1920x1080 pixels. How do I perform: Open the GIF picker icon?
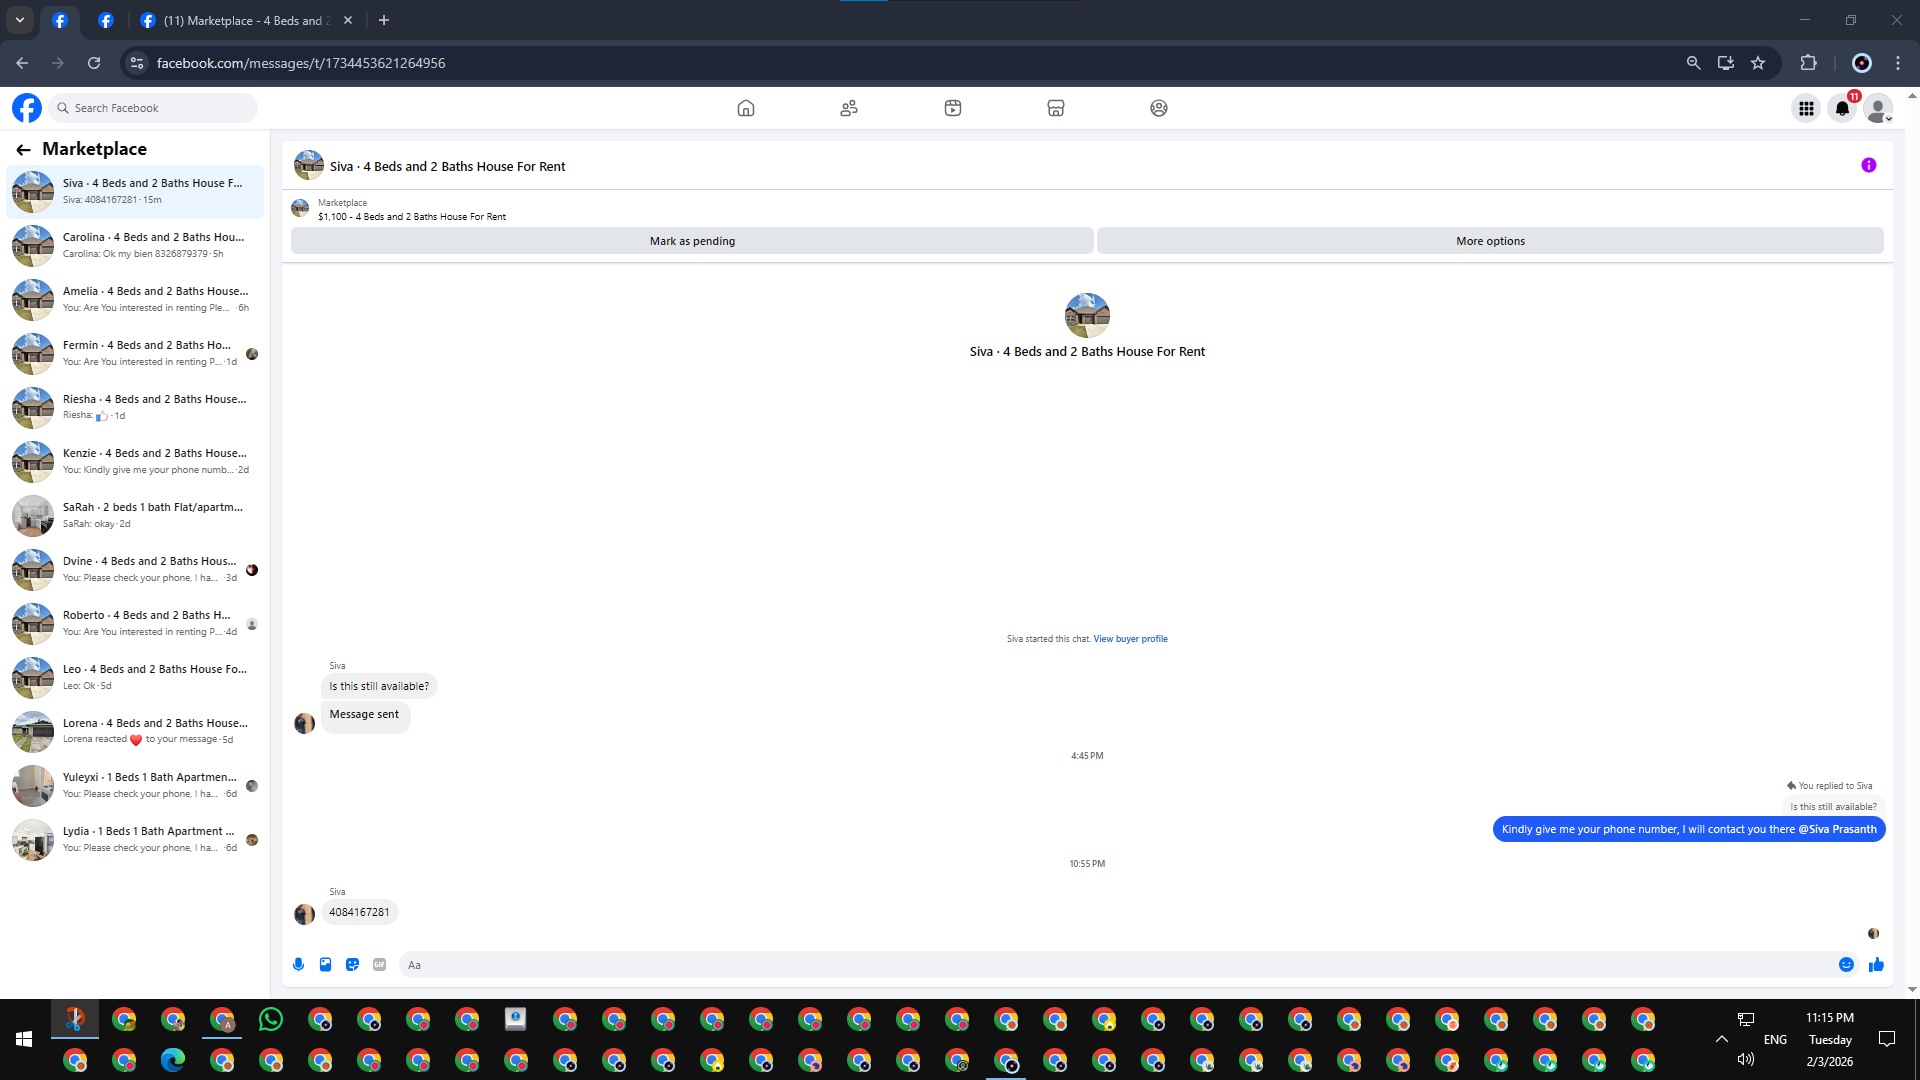[x=379, y=965]
